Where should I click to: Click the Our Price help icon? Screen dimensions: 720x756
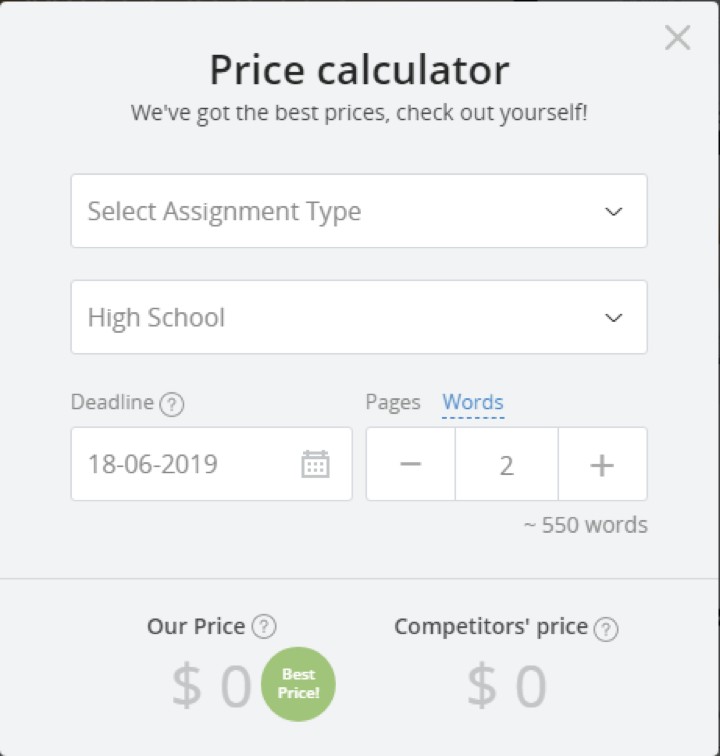[x=264, y=627]
